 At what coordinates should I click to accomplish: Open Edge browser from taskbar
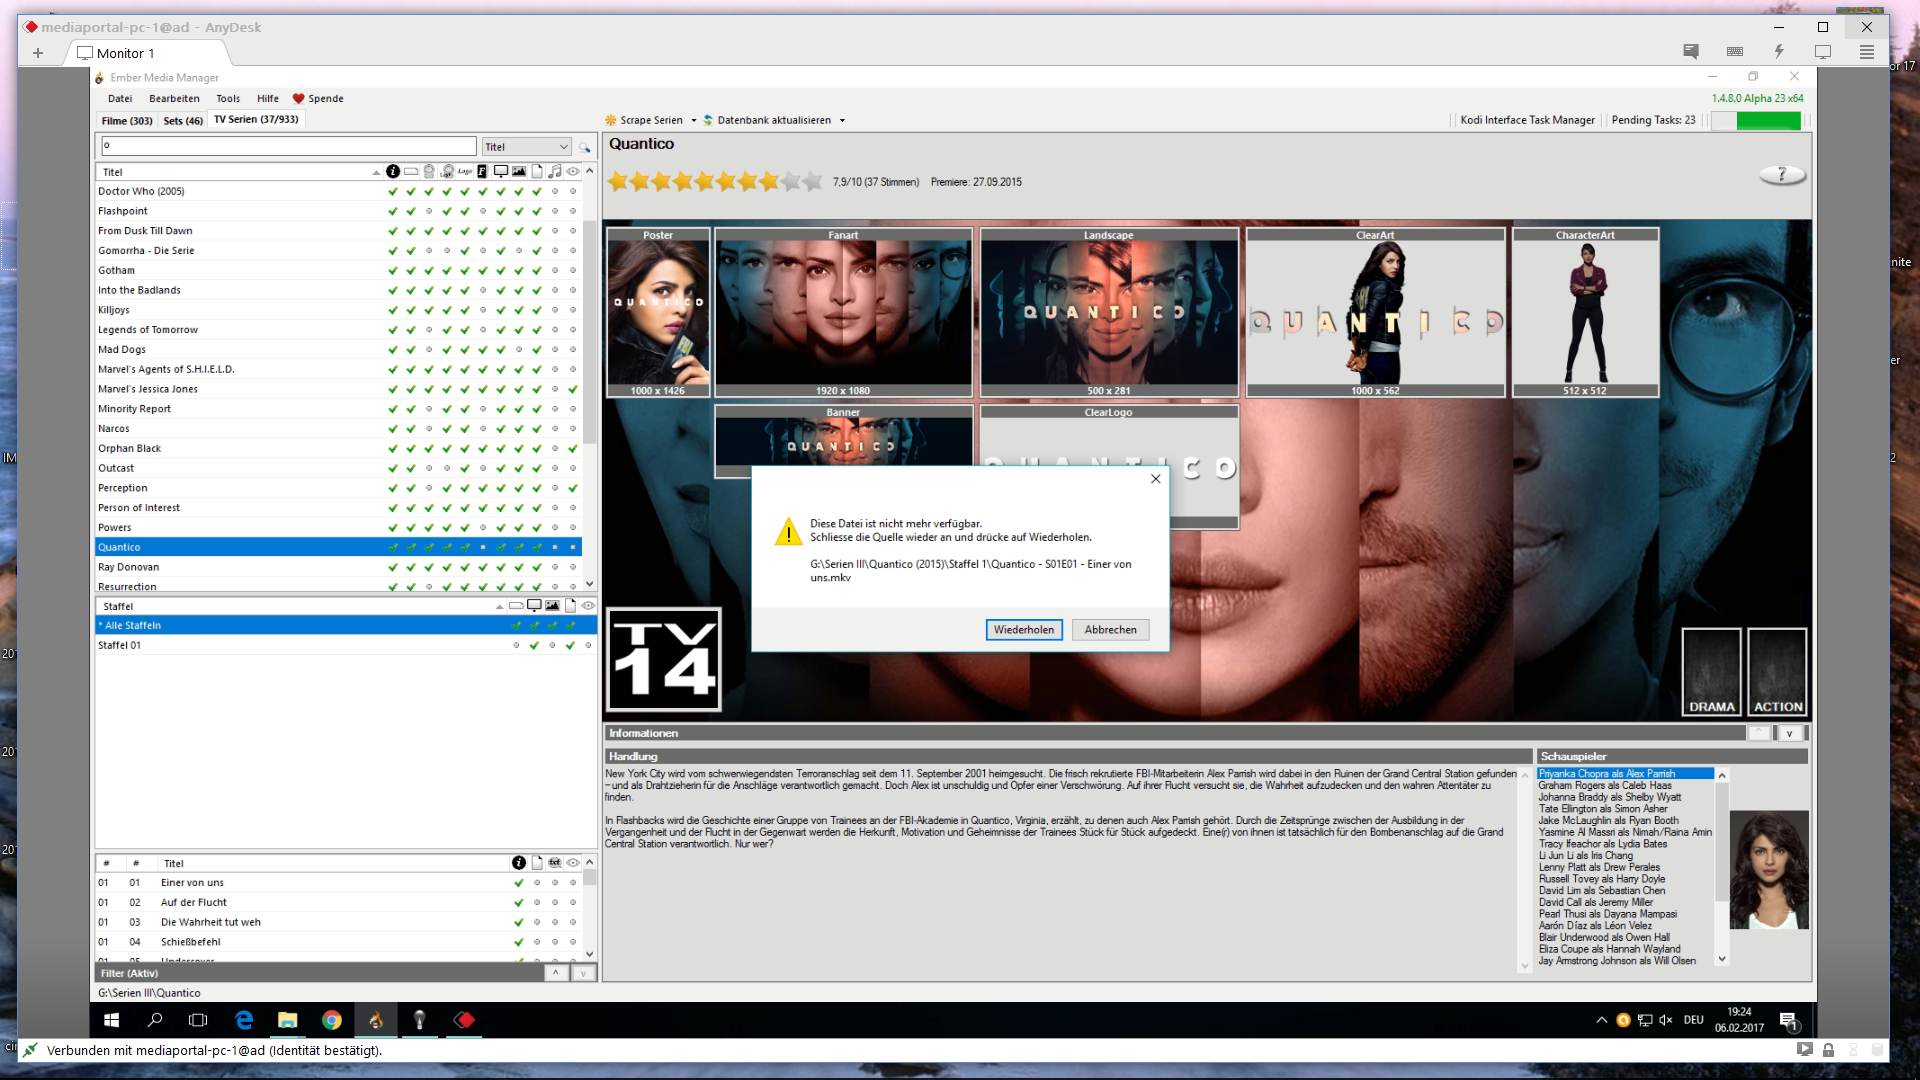click(244, 1020)
